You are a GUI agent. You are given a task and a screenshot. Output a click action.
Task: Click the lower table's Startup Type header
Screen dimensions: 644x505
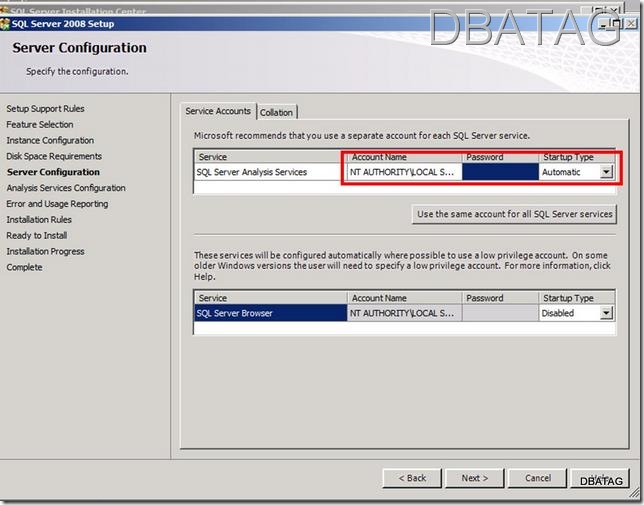pos(577,298)
